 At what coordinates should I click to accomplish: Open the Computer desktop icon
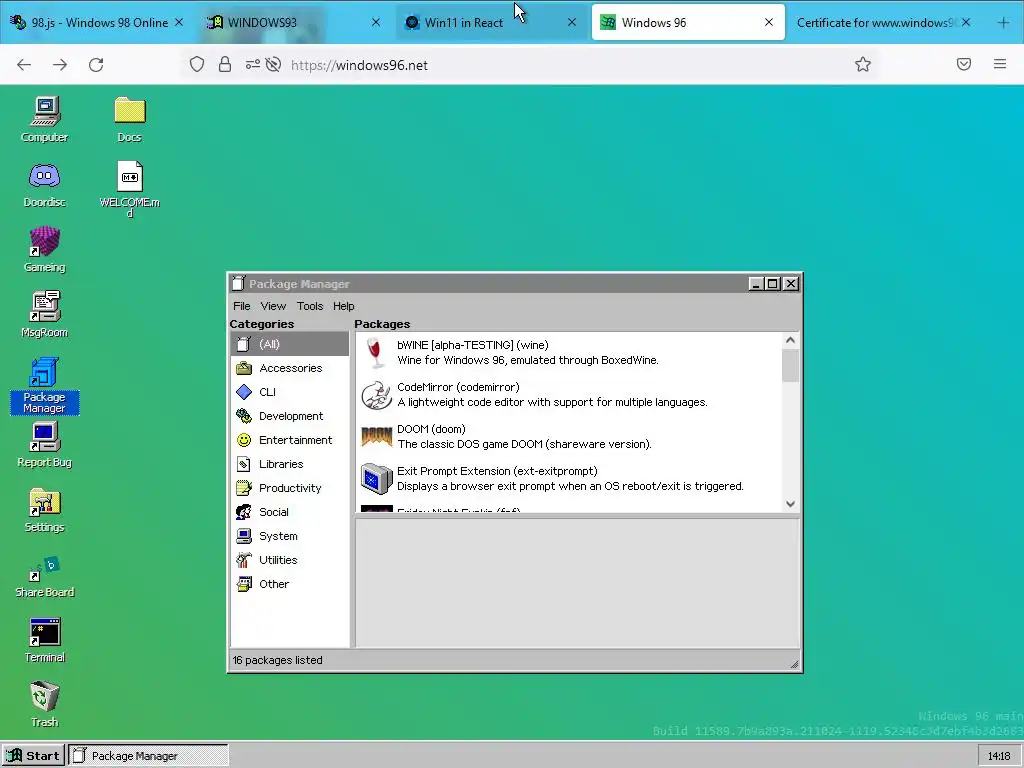[44, 120]
